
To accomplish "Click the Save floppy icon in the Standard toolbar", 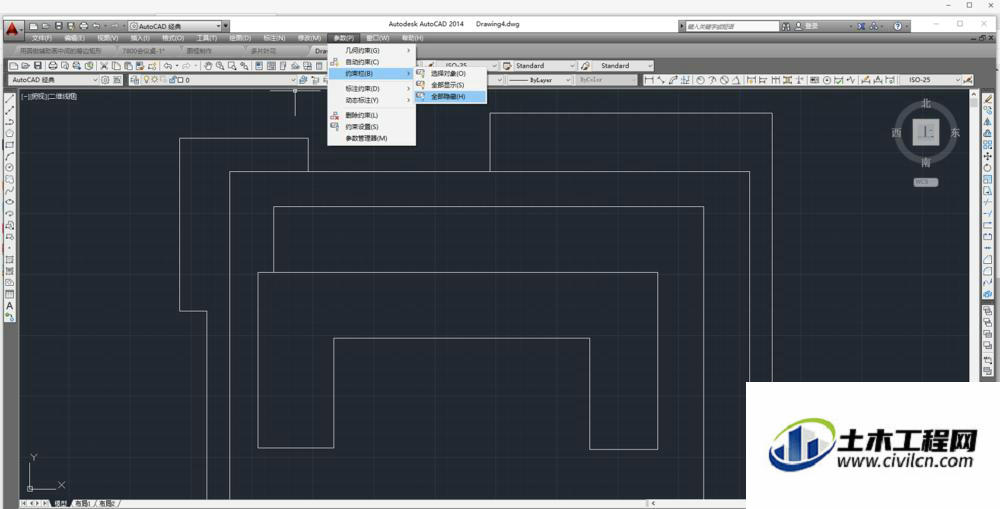I will [x=38, y=66].
